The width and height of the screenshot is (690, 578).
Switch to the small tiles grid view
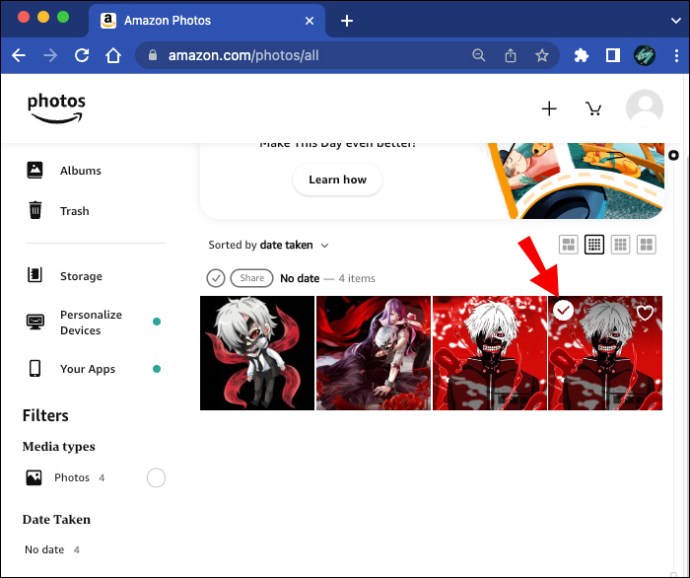[594, 244]
